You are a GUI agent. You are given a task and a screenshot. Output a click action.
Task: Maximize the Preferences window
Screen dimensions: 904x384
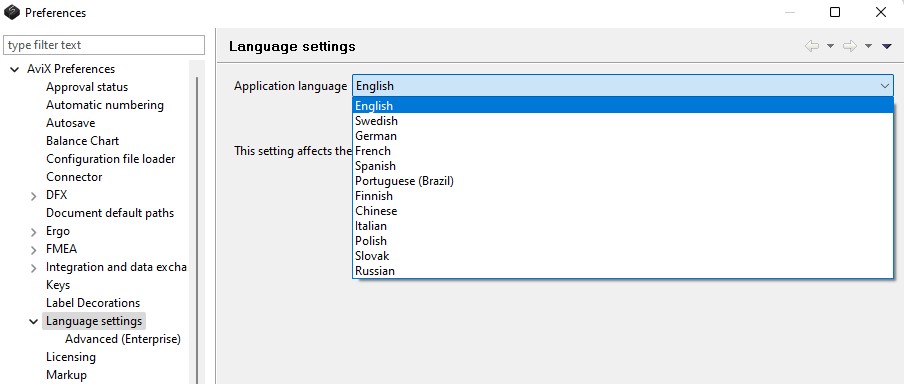835,12
